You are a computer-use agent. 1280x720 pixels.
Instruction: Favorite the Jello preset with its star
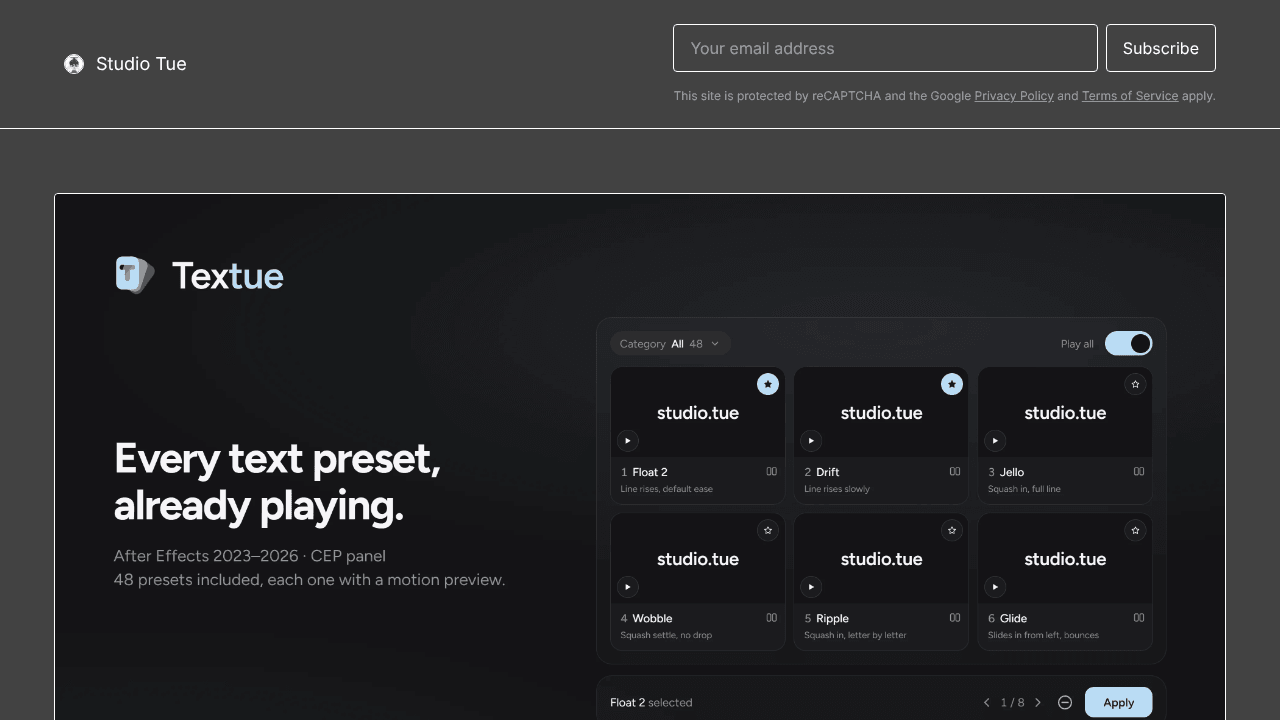1135,384
